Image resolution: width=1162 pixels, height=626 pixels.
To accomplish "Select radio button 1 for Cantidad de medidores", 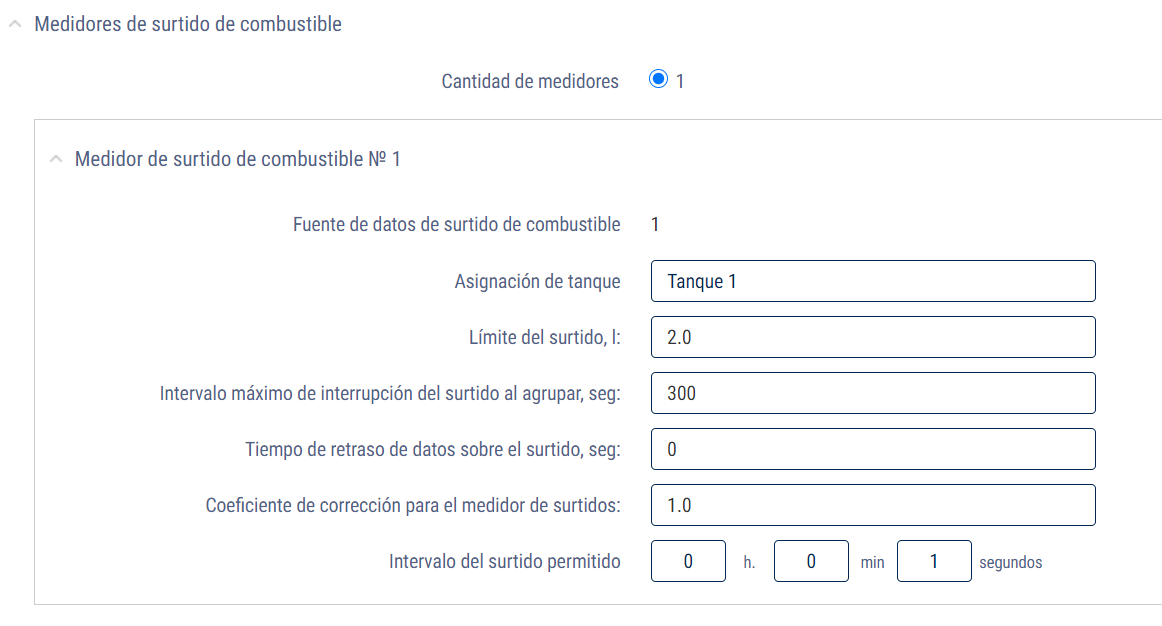I will click(x=659, y=77).
